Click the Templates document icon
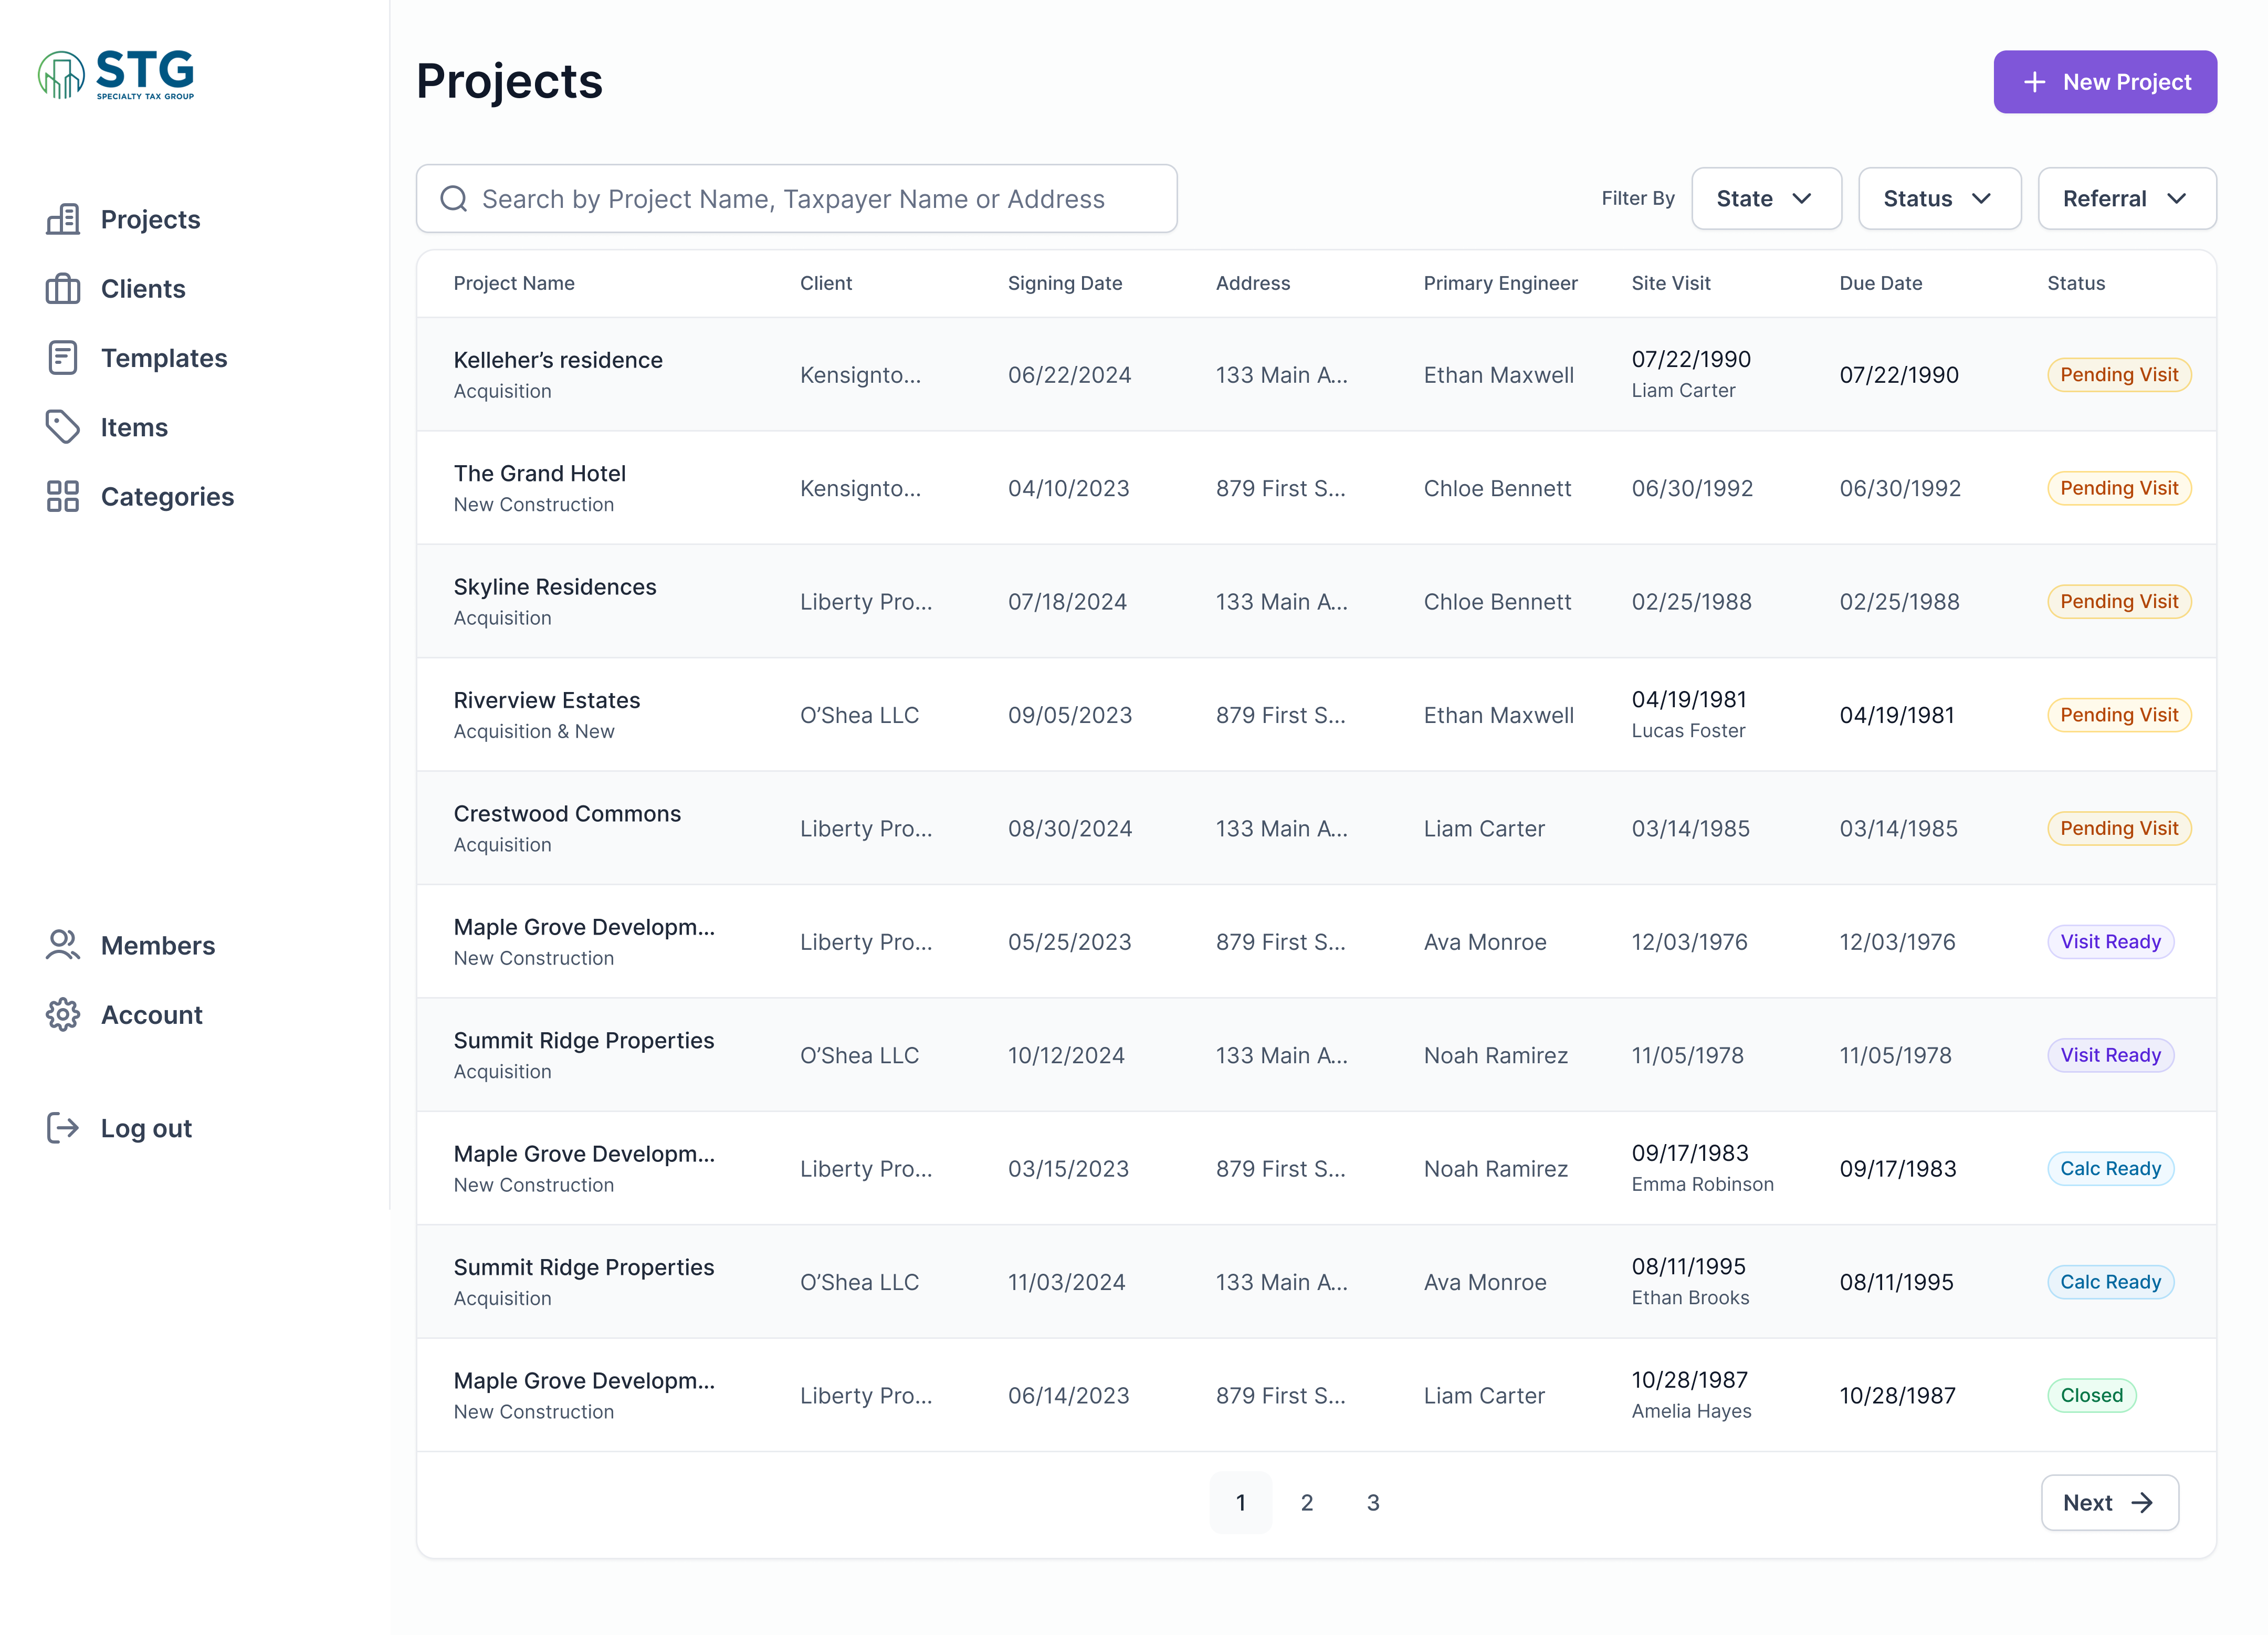2268x1635 pixels. (63, 358)
